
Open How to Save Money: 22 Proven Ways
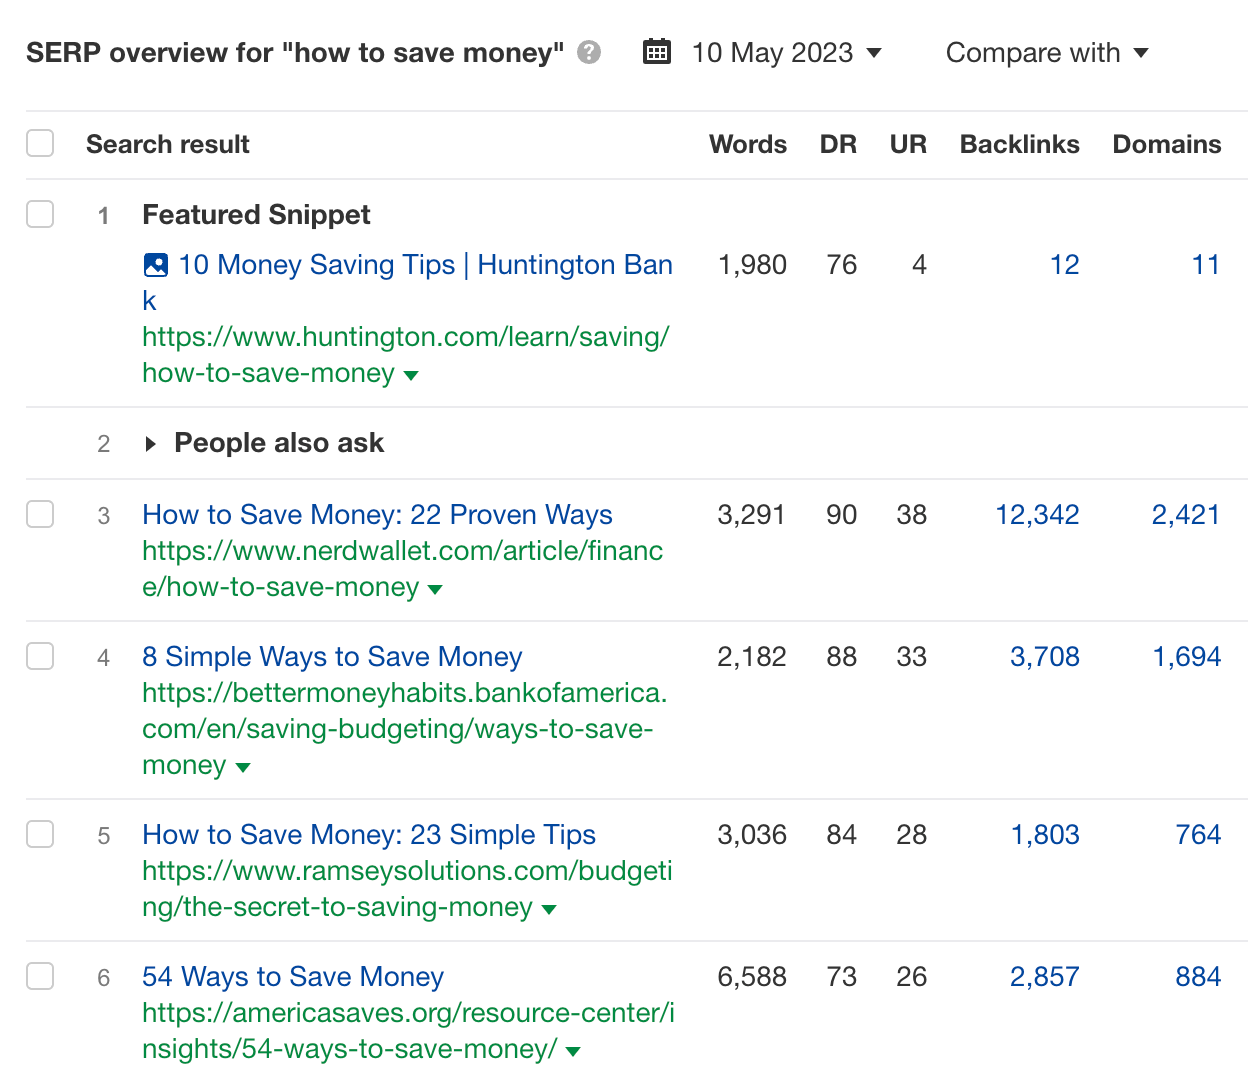tap(377, 514)
